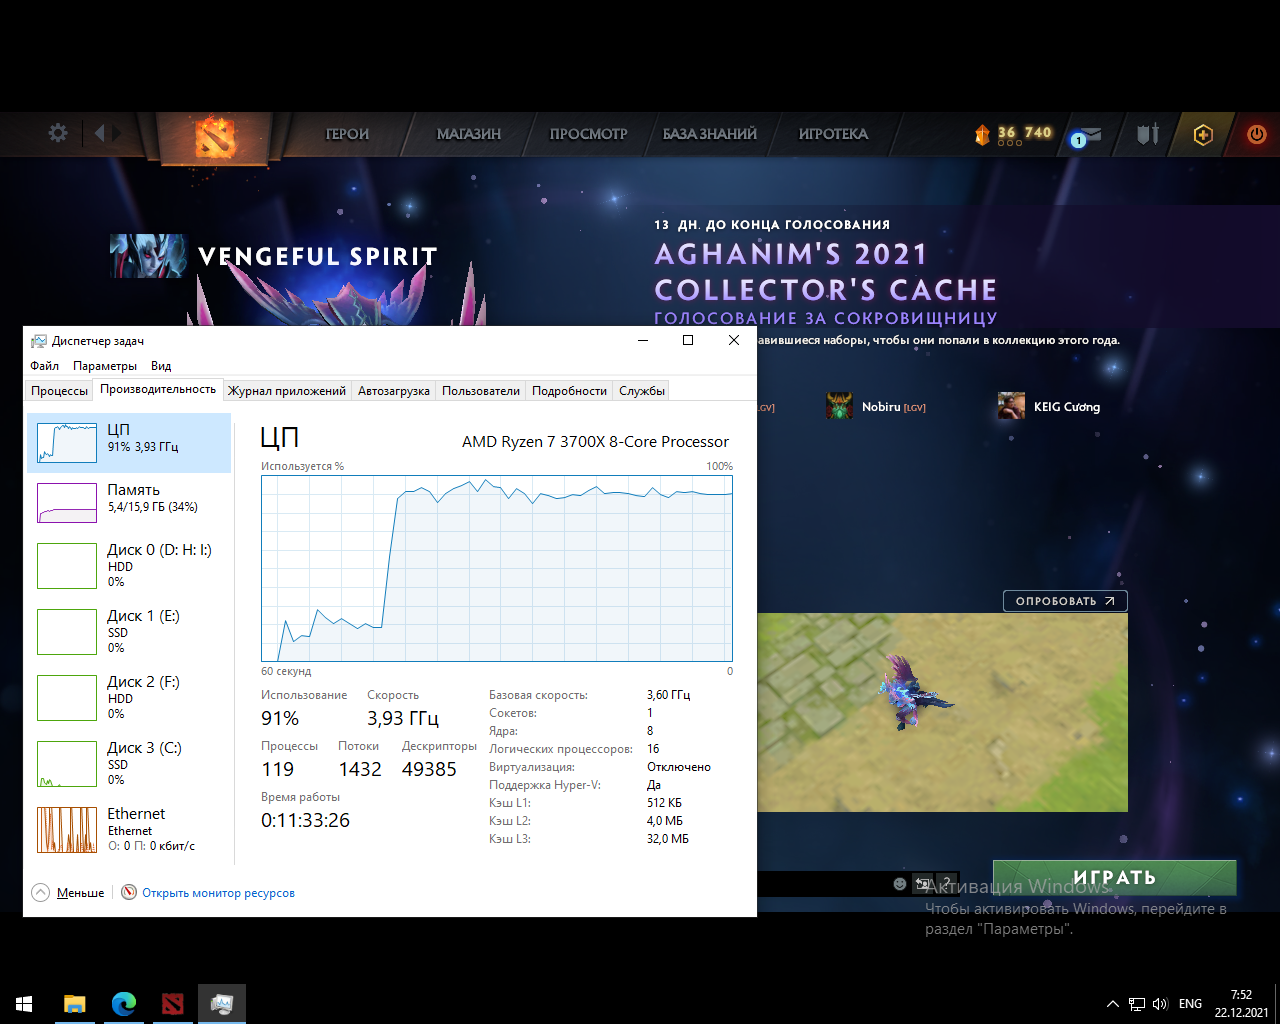Open resource monitor via Открыть монитор ресурсов
This screenshot has width=1280, height=1024.
tap(218, 893)
